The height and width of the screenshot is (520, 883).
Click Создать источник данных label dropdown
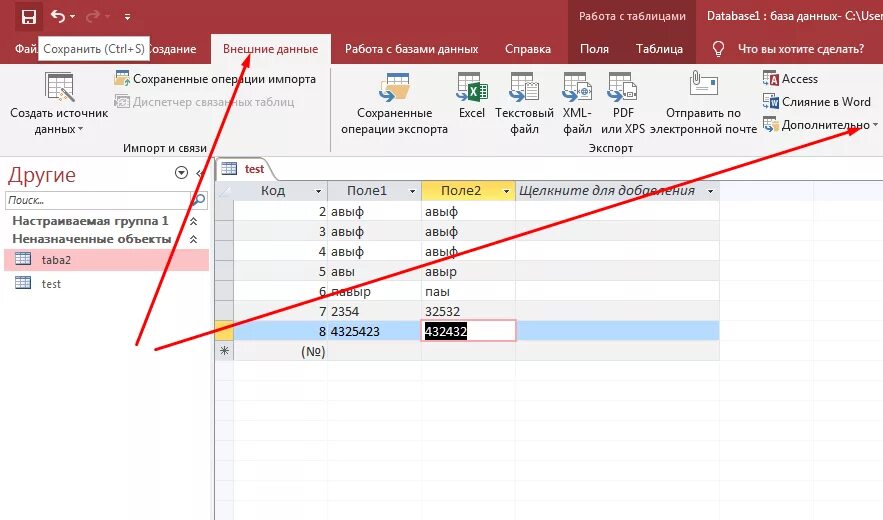(x=59, y=121)
